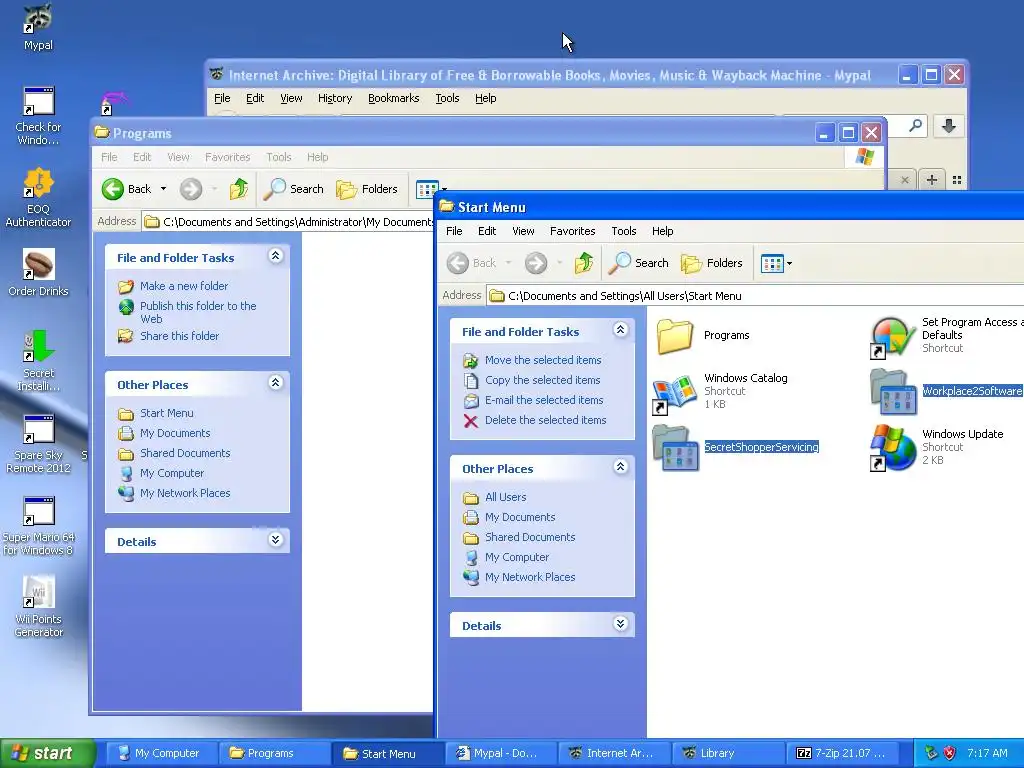Screen dimensions: 1024x768
Task: Switch to Library taskbar button
Action: coord(728,753)
